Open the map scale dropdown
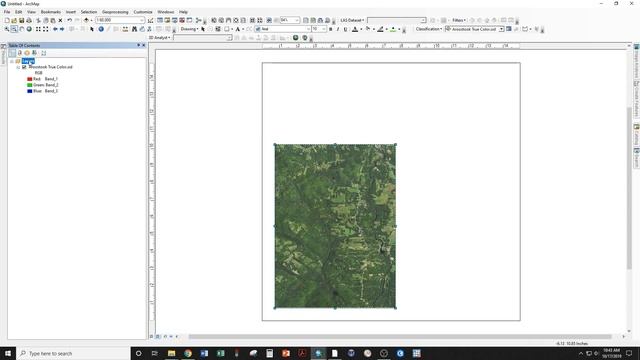This screenshot has width=640, height=360. [142, 20]
